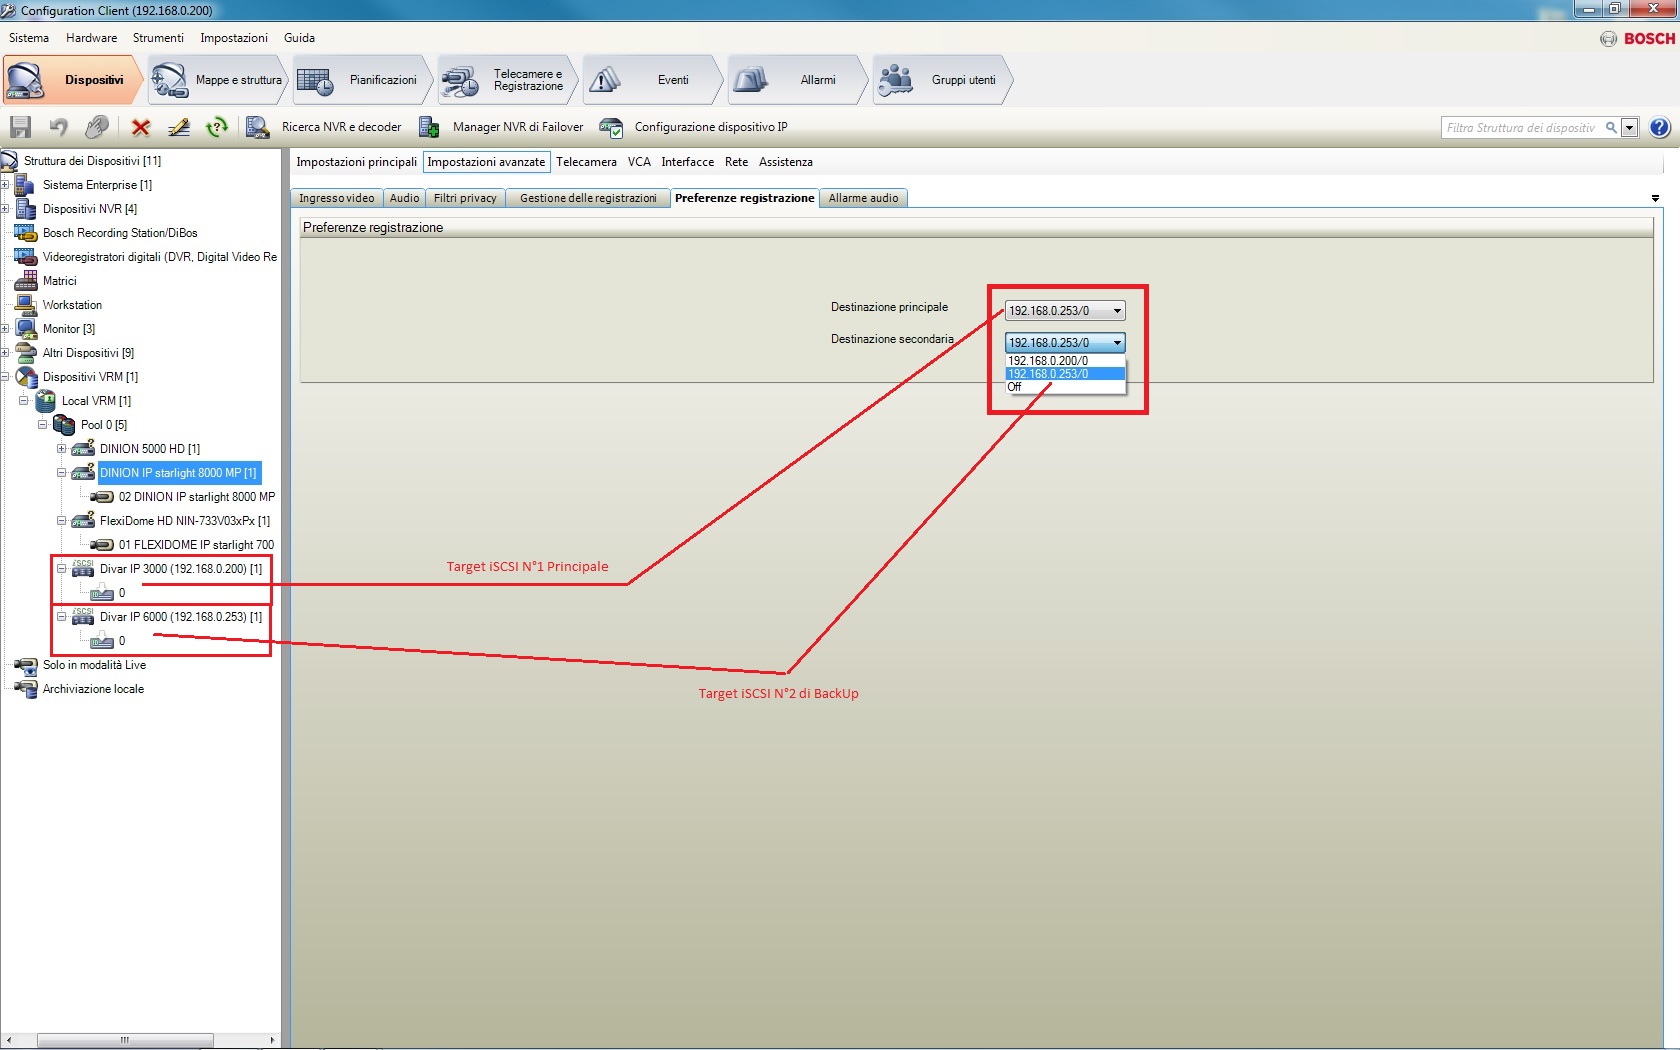Click the camera icon beside 02 DINION IP starlight
Viewport: 1680px width, 1050px height.
tap(102, 497)
